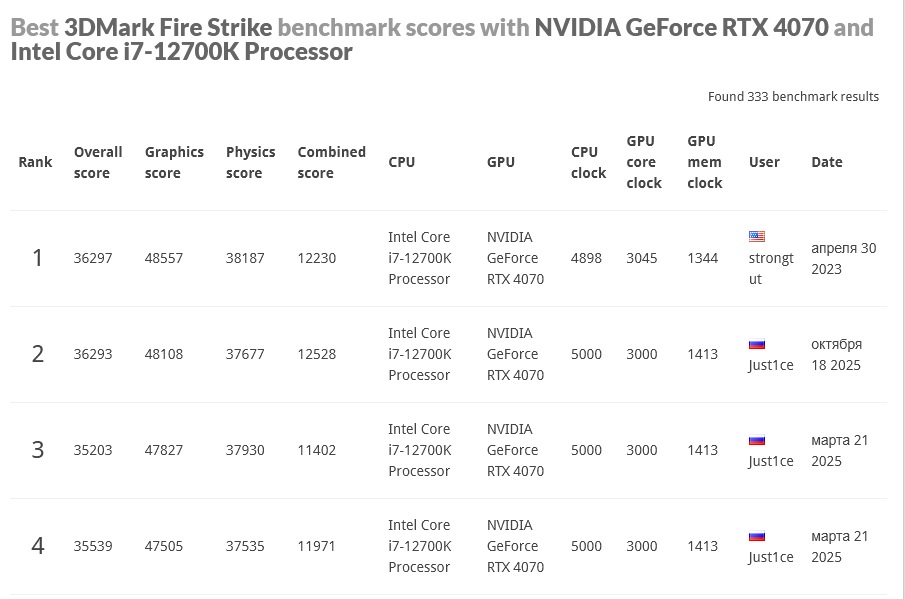Click NVIDIA GeForce RTX 4070 in the page heading
Screen dimensions: 905x599
coord(681,27)
